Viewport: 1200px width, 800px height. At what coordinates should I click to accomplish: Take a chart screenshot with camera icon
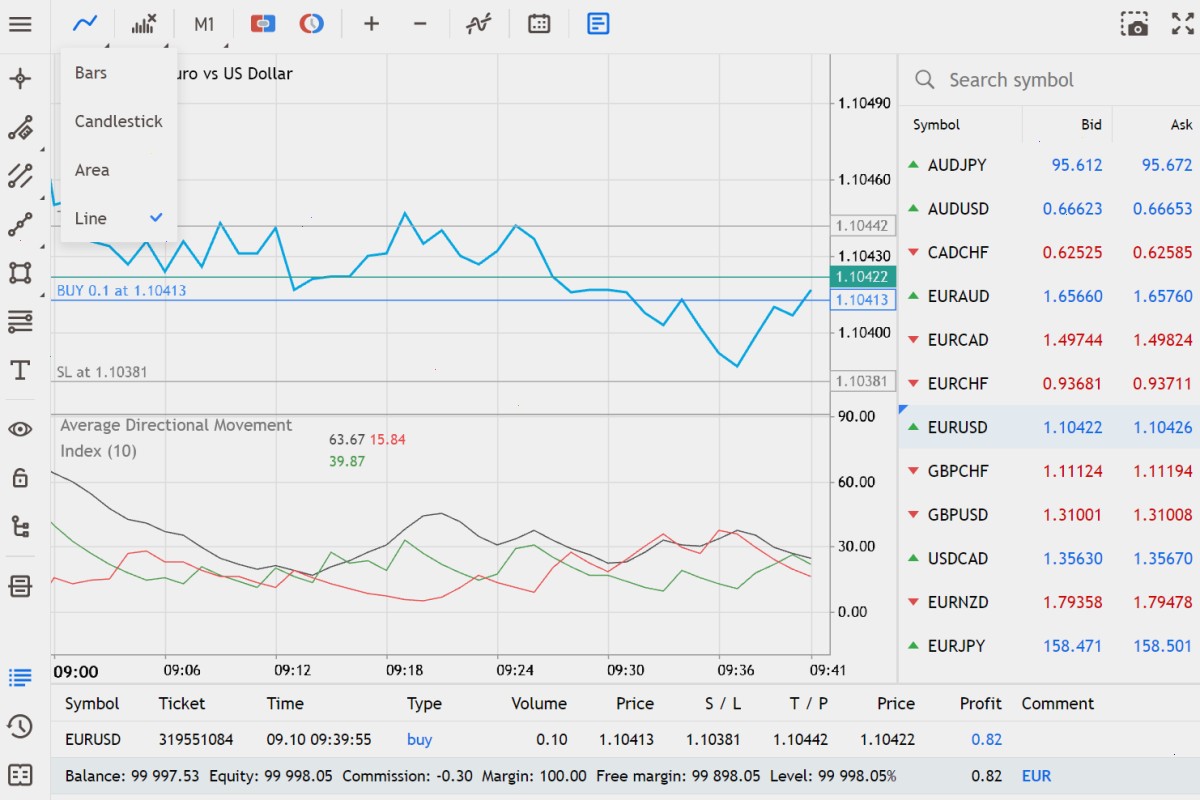point(1134,23)
